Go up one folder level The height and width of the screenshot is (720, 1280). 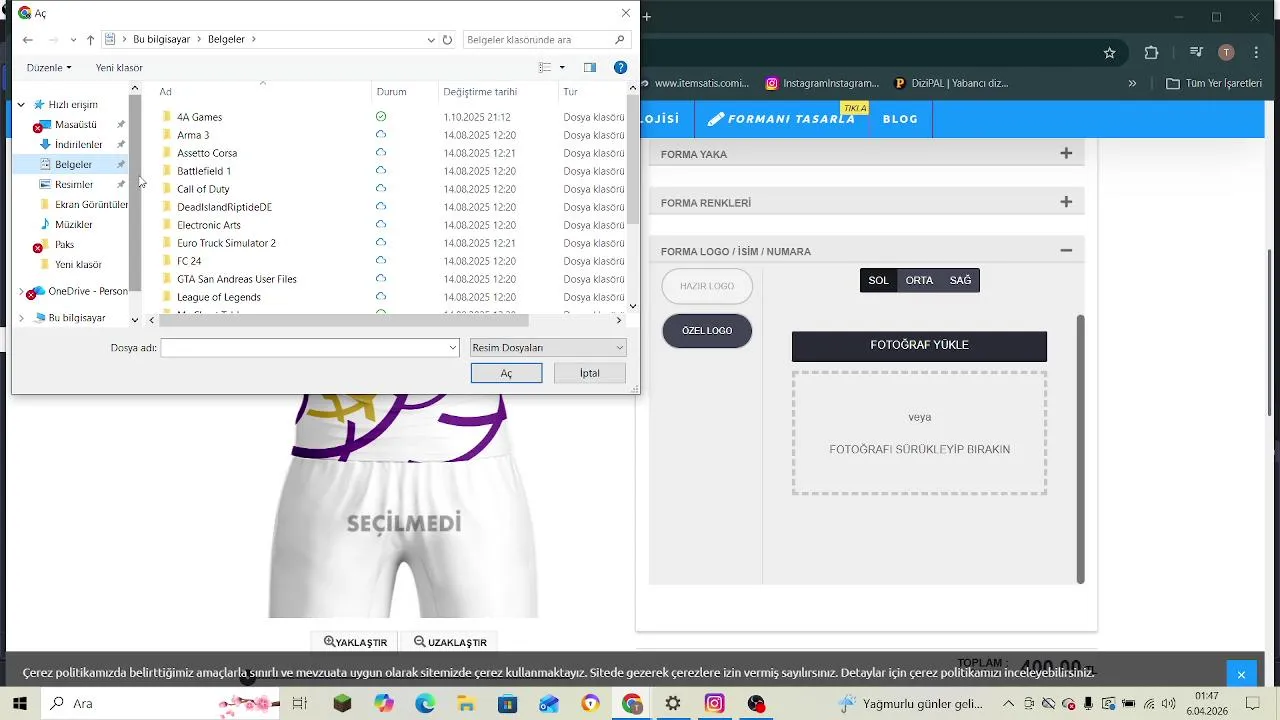pos(90,40)
